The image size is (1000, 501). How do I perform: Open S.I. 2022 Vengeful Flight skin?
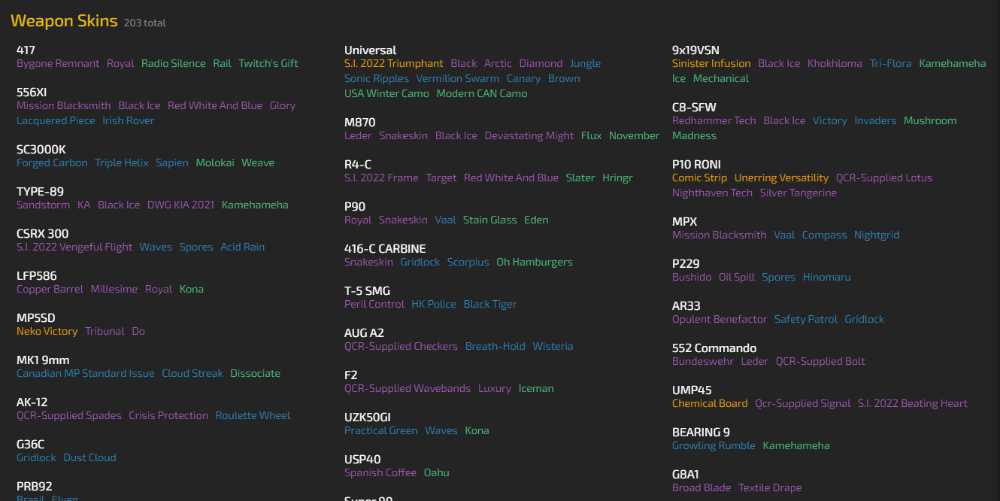(74, 247)
